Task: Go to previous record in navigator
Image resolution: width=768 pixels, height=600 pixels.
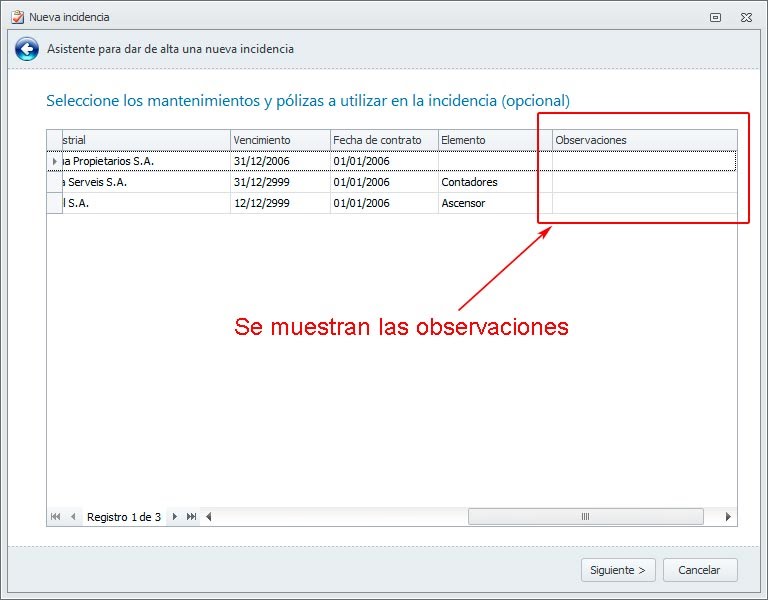Action: (72, 517)
